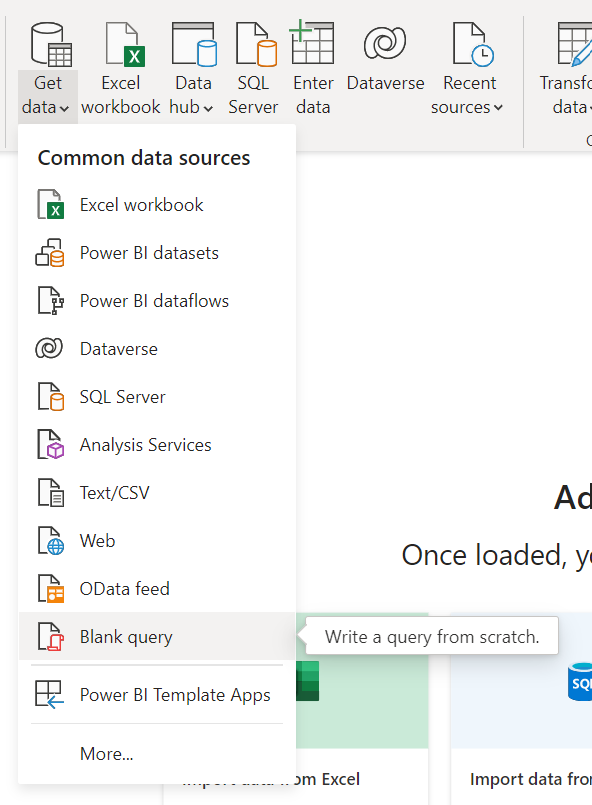Click the Get data database icon
Viewport: 592px width, 805px height.
51,45
